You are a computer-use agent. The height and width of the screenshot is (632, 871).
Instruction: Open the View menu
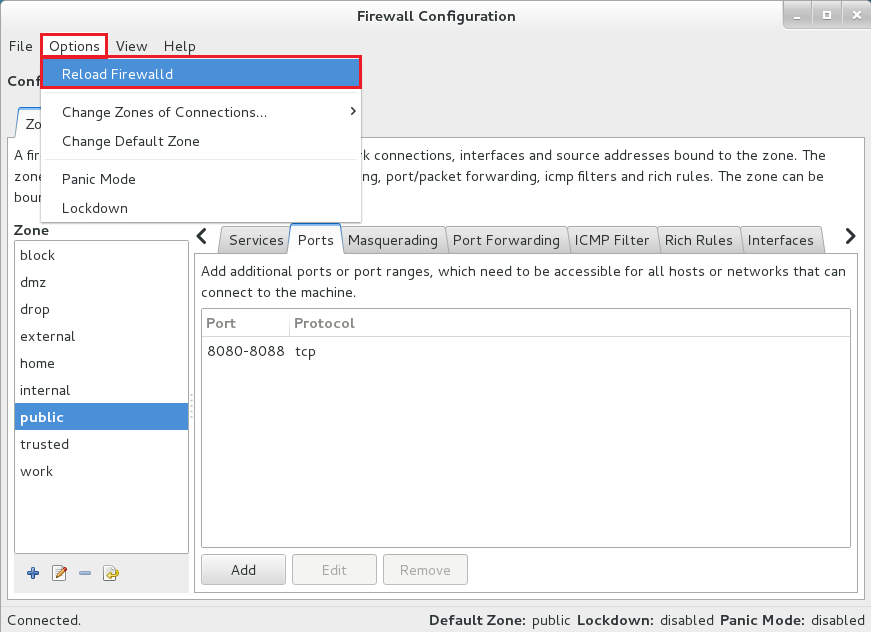(x=131, y=46)
